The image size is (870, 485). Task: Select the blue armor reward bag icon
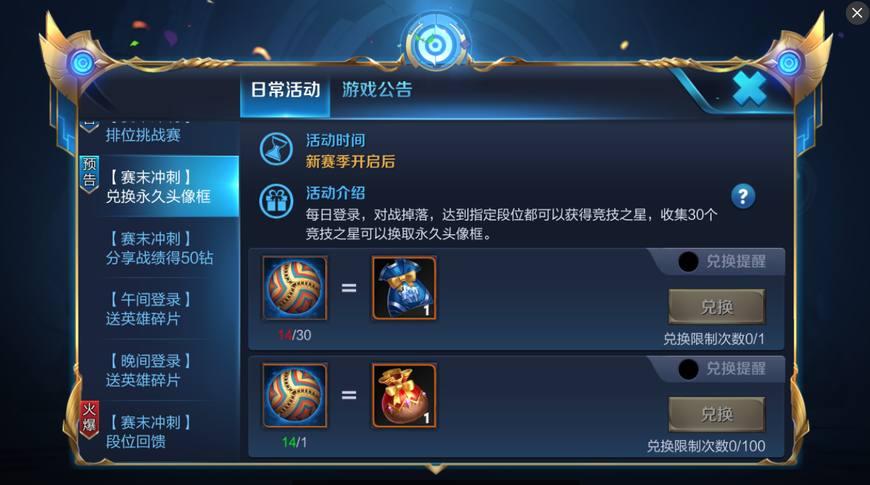point(404,288)
